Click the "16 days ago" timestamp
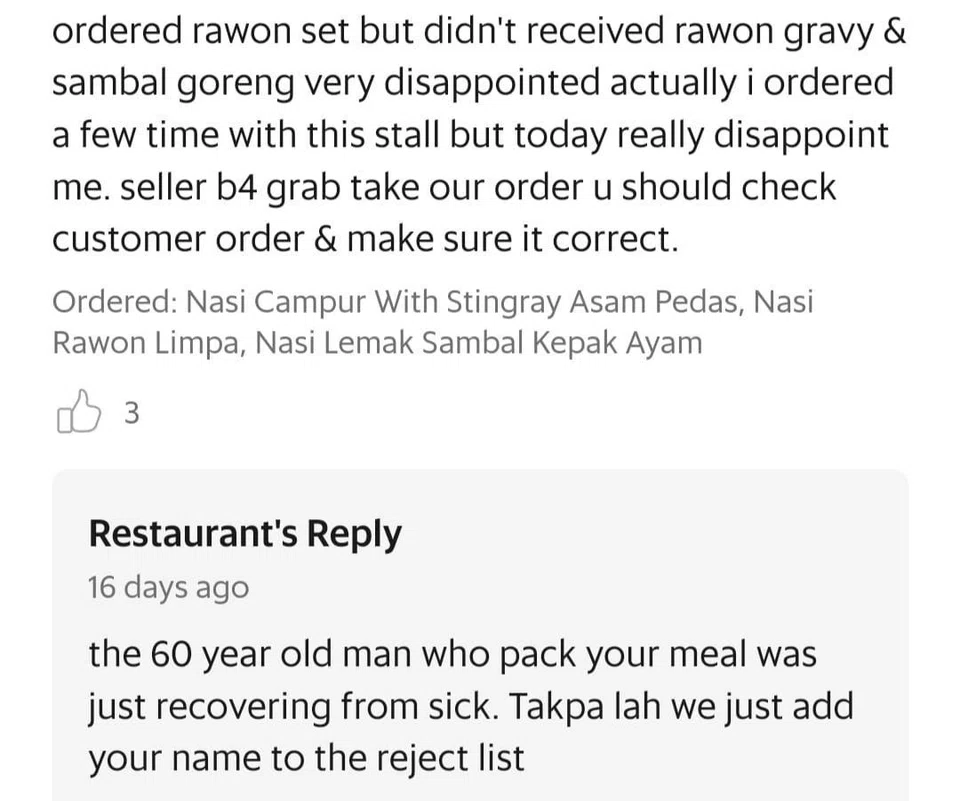Image resolution: width=960 pixels, height=801 pixels. pyautogui.click(x=168, y=587)
